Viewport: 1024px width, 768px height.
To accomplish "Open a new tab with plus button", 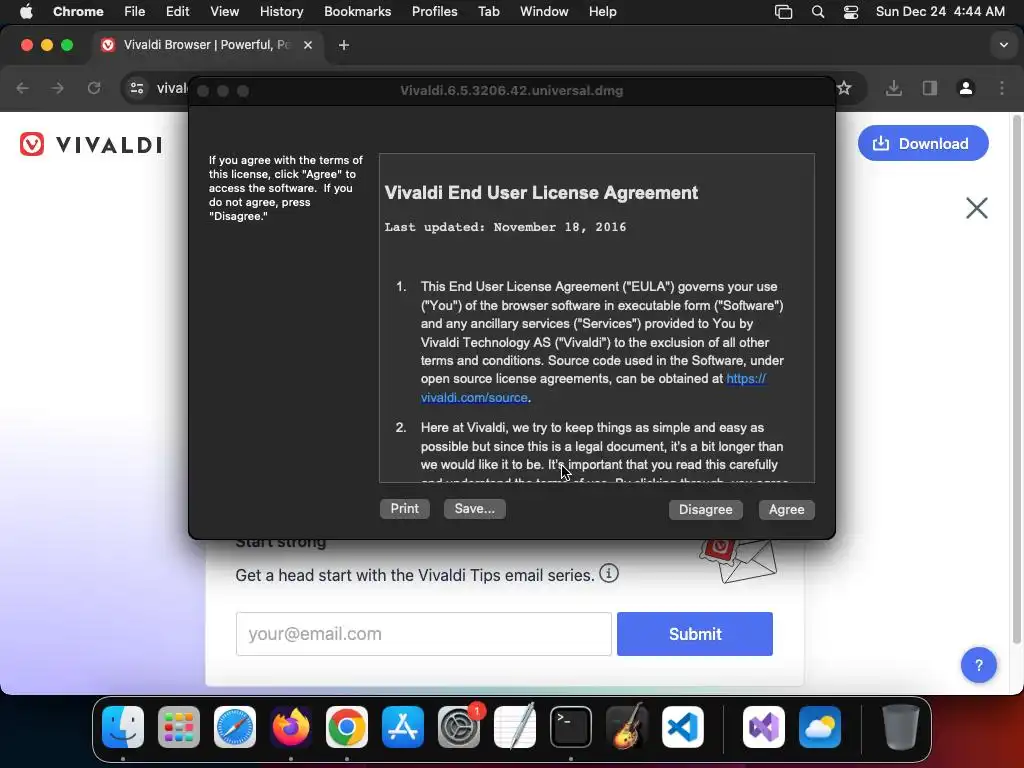I will click(344, 45).
